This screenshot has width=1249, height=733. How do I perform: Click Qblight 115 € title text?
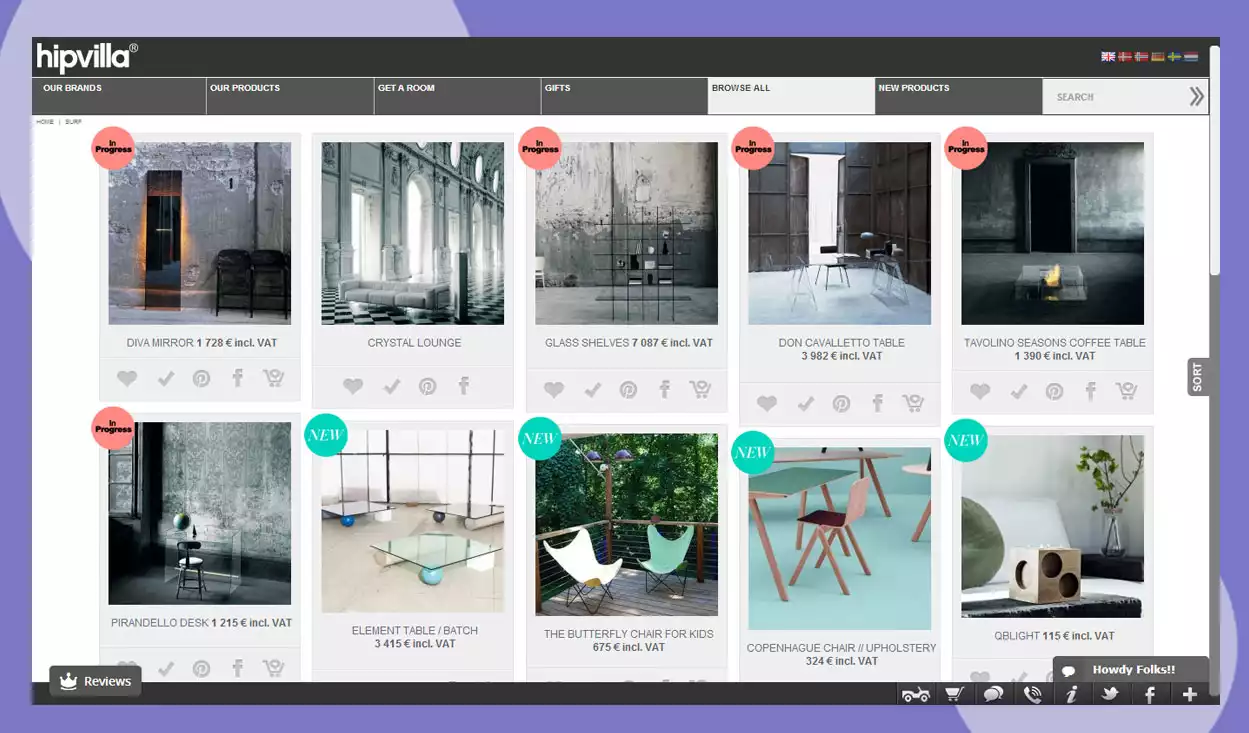pos(1054,636)
